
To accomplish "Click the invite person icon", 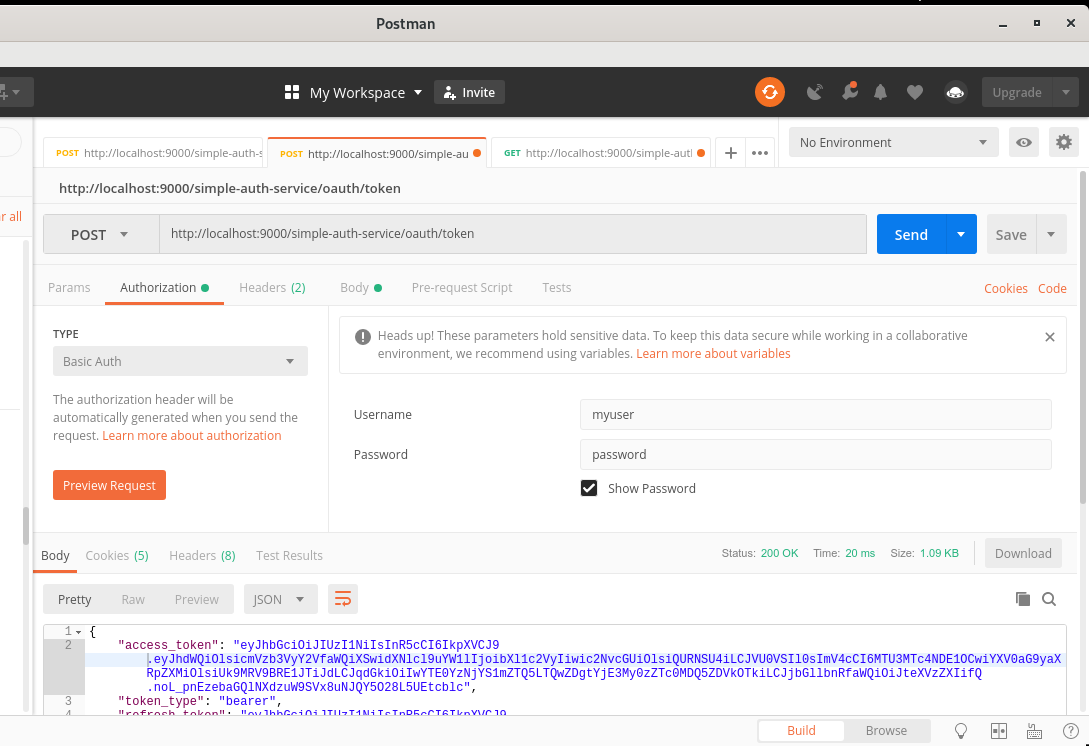I will pos(449,92).
